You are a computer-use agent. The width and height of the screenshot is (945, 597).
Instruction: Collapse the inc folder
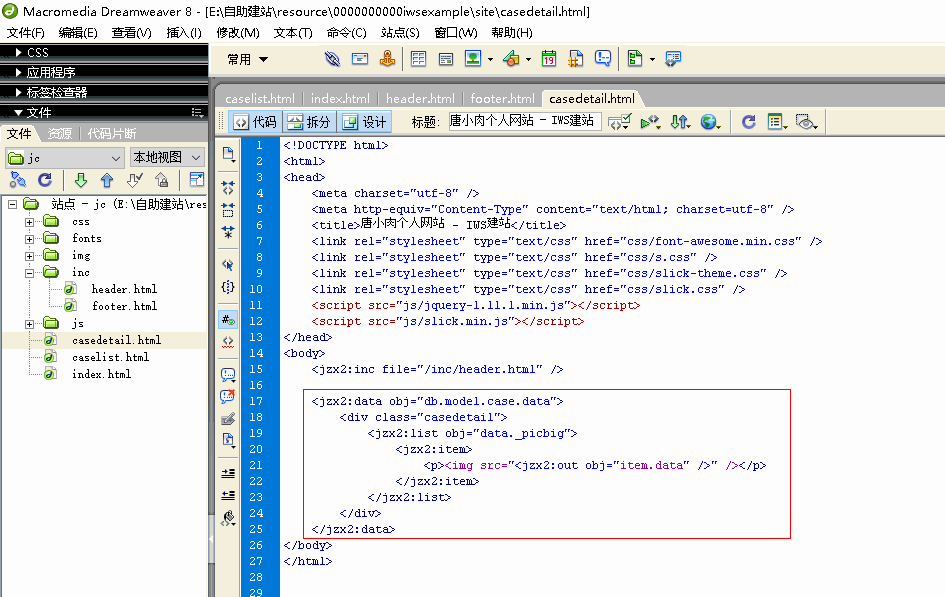pyautogui.click(x=29, y=273)
